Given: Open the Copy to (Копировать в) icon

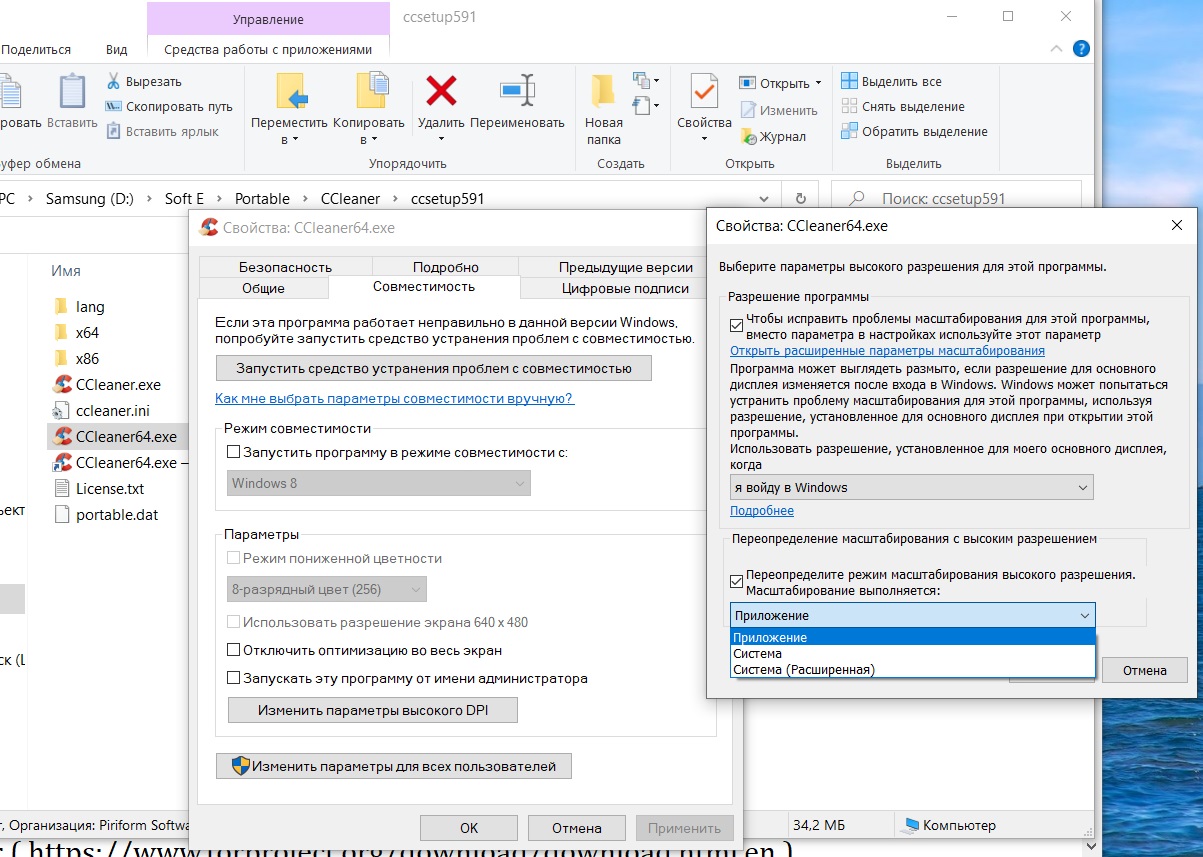Looking at the screenshot, I should (372, 92).
